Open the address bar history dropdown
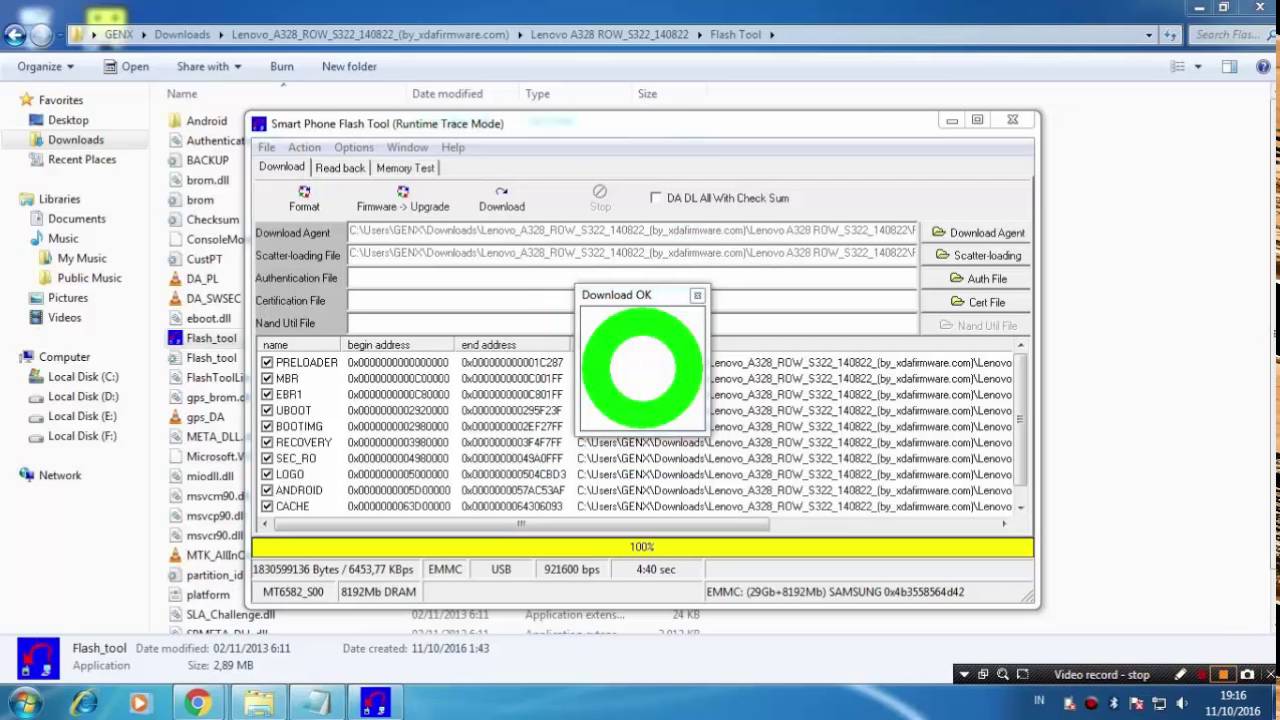Viewport: 1280px width, 720px height. tap(1150, 35)
